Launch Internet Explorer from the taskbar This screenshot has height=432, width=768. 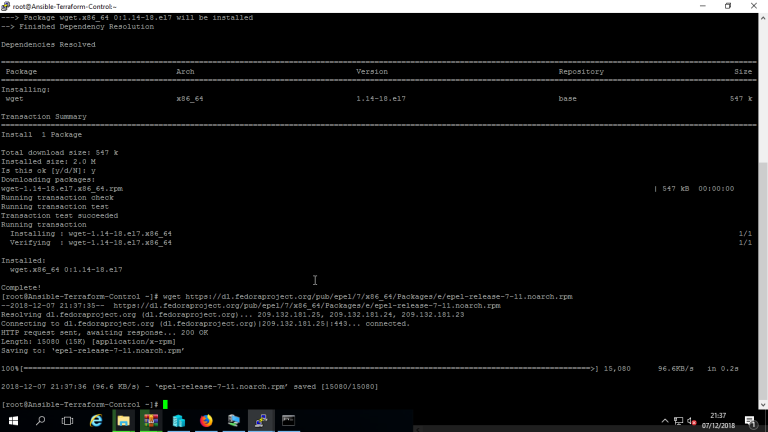96,421
